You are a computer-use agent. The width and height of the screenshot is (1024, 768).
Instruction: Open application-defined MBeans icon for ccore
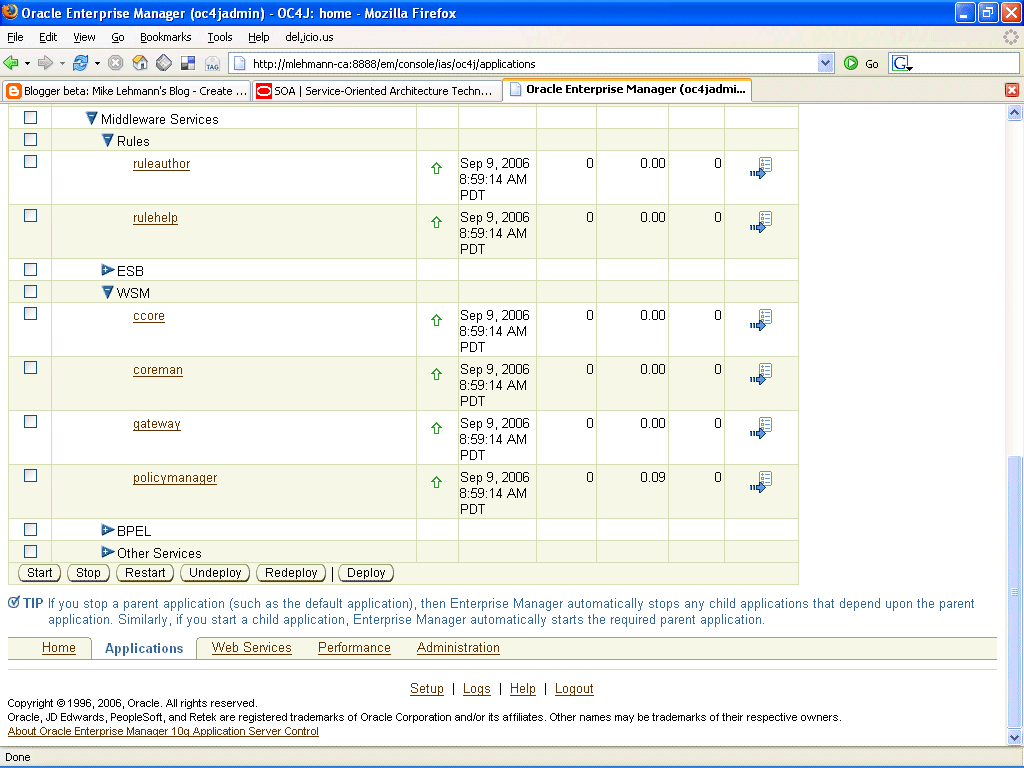tap(761, 320)
